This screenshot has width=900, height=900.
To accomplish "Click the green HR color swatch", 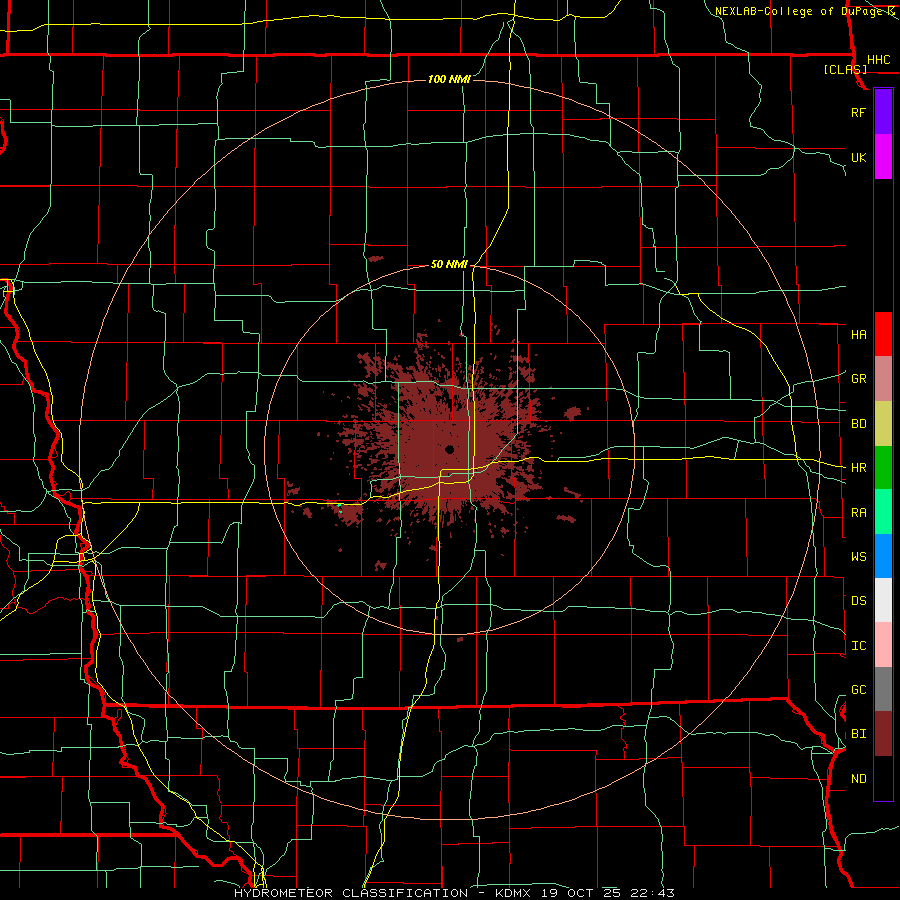I will pos(883,467).
